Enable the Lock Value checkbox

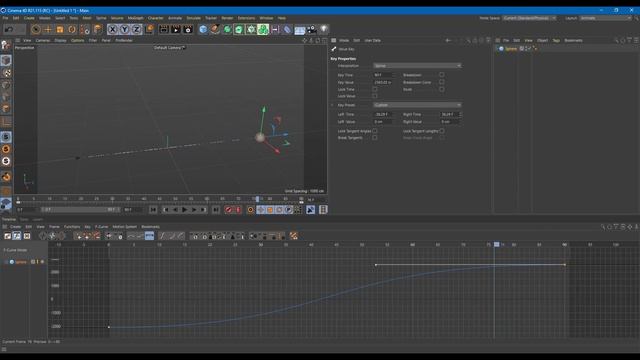375,96
